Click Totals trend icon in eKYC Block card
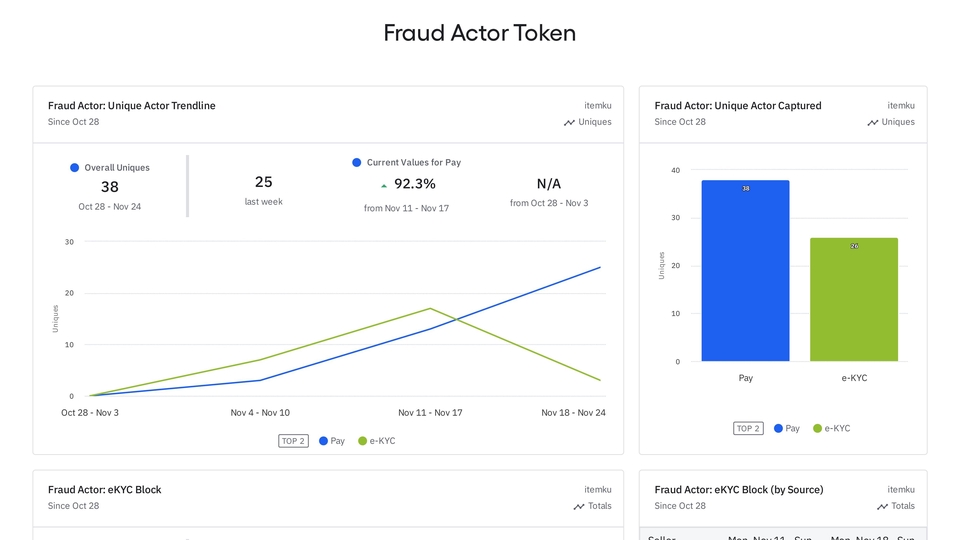Viewport: 960px width, 540px height. click(579, 507)
